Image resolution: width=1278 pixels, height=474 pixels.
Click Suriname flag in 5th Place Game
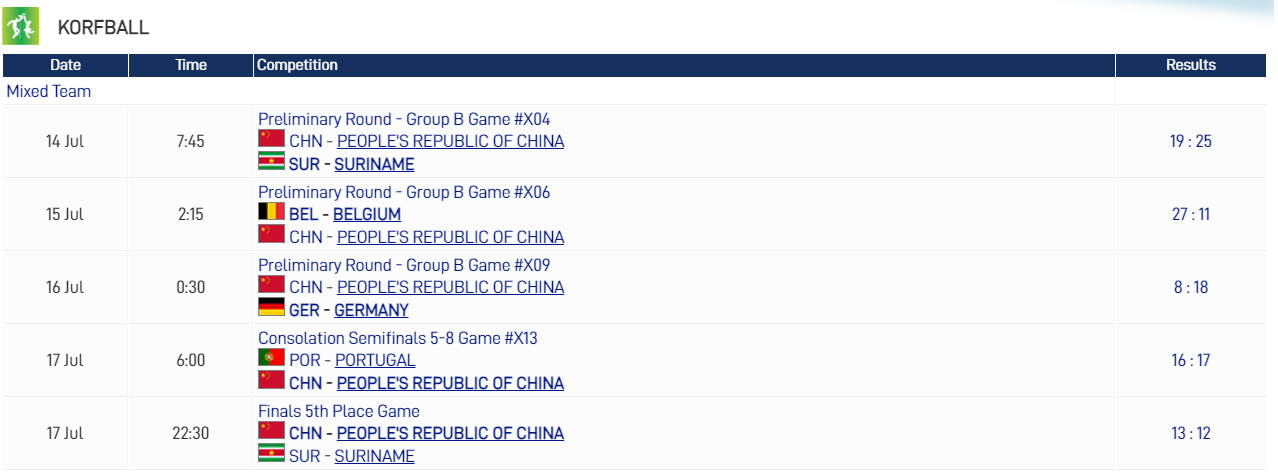click(271, 453)
